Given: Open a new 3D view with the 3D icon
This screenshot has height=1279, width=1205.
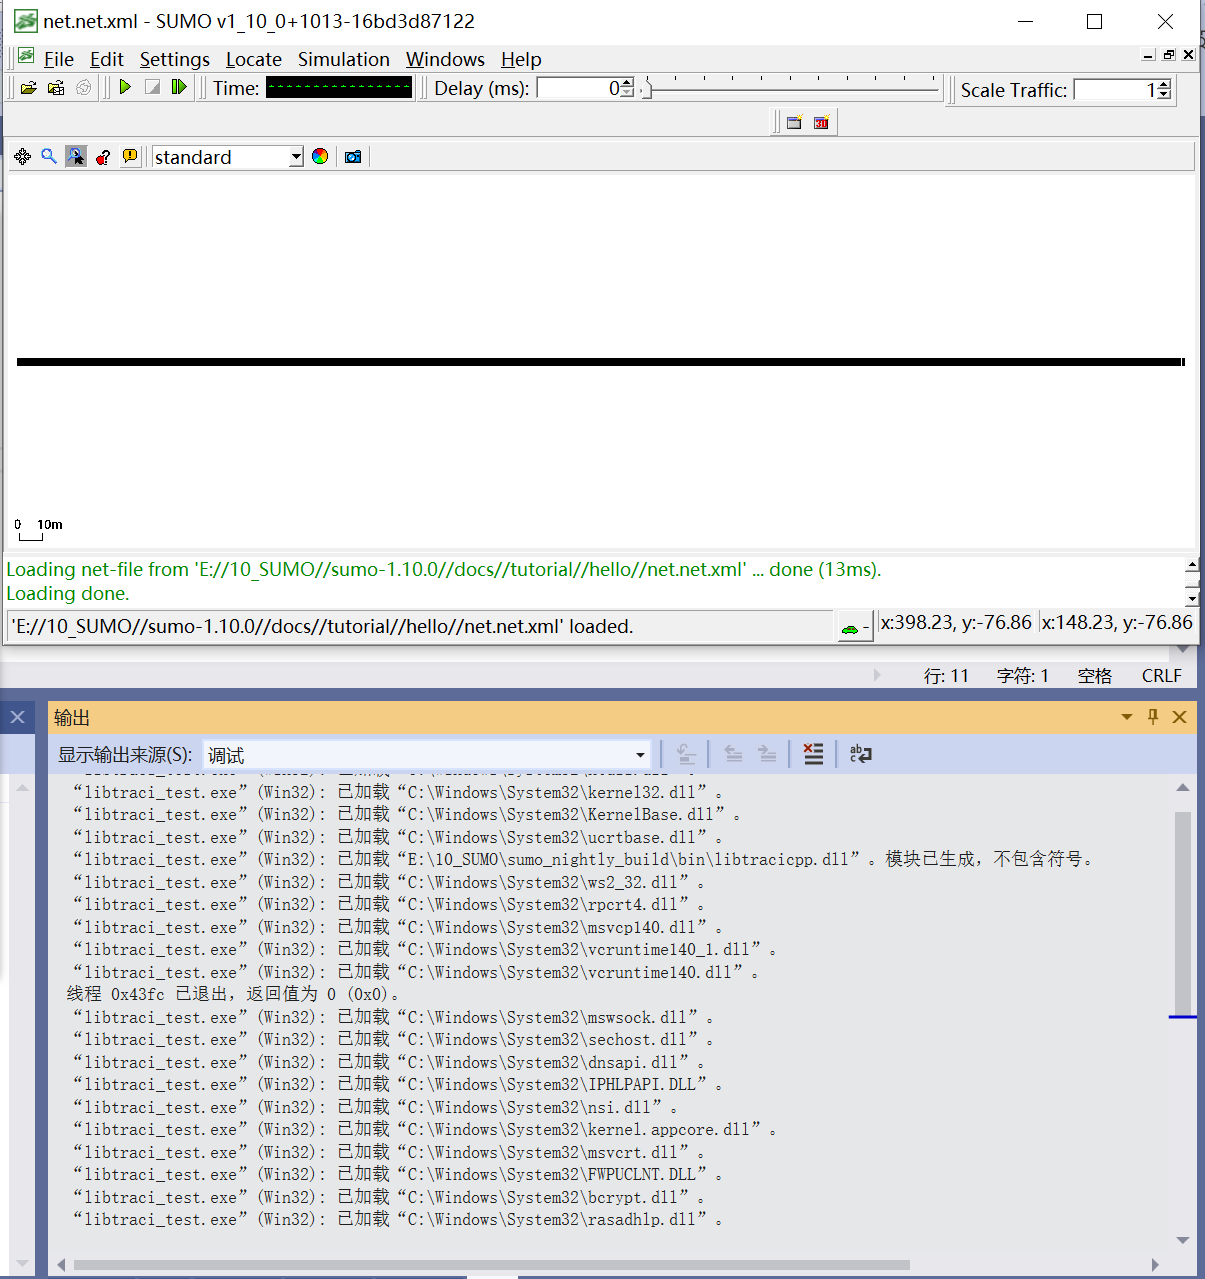Looking at the screenshot, I should (x=820, y=121).
